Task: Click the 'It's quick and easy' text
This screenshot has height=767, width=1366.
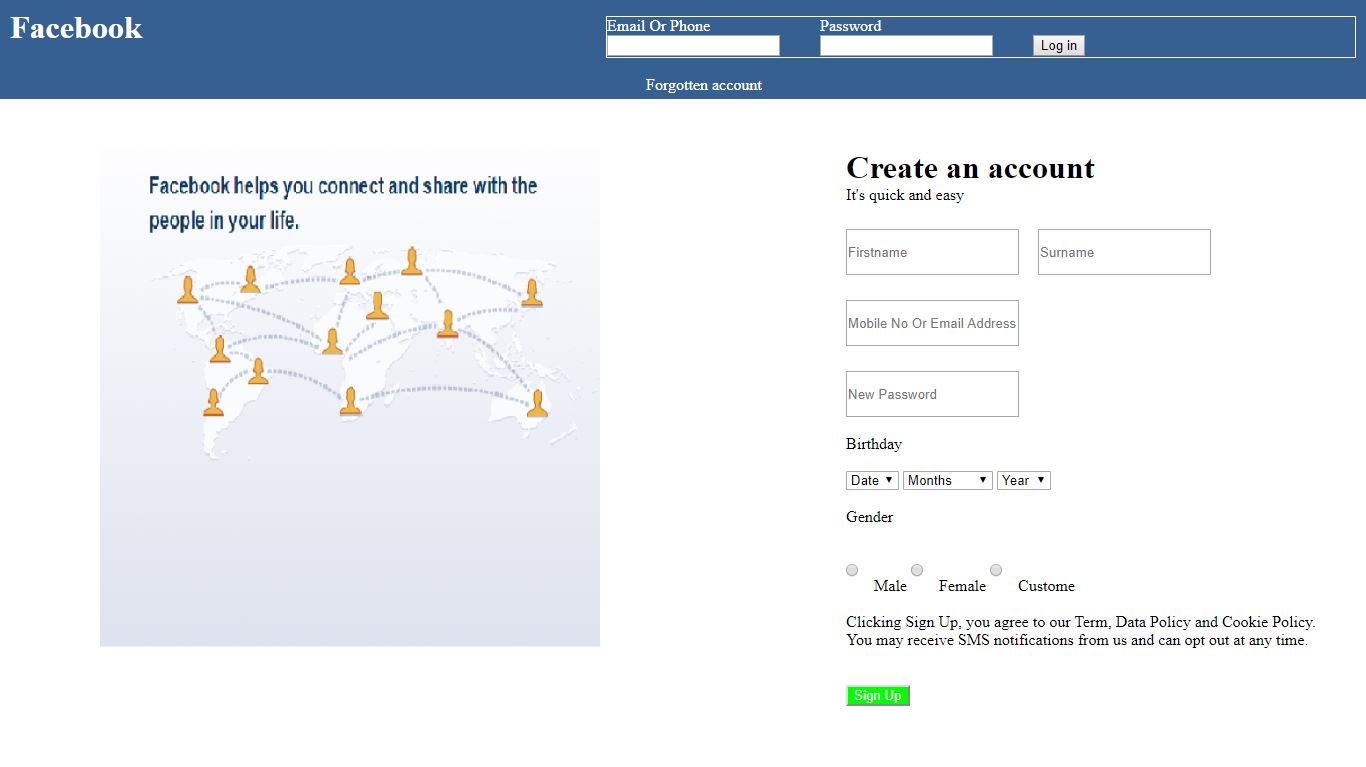Action: coord(905,195)
